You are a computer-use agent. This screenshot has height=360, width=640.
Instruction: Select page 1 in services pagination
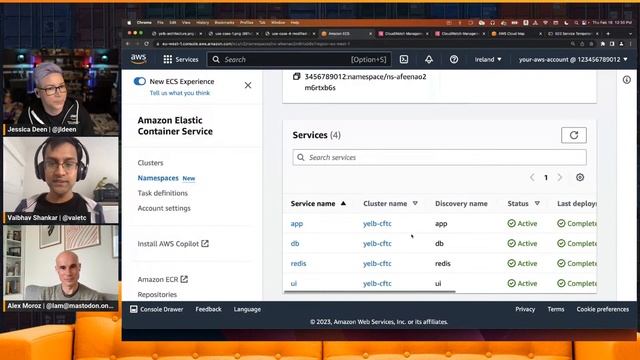(546, 178)
